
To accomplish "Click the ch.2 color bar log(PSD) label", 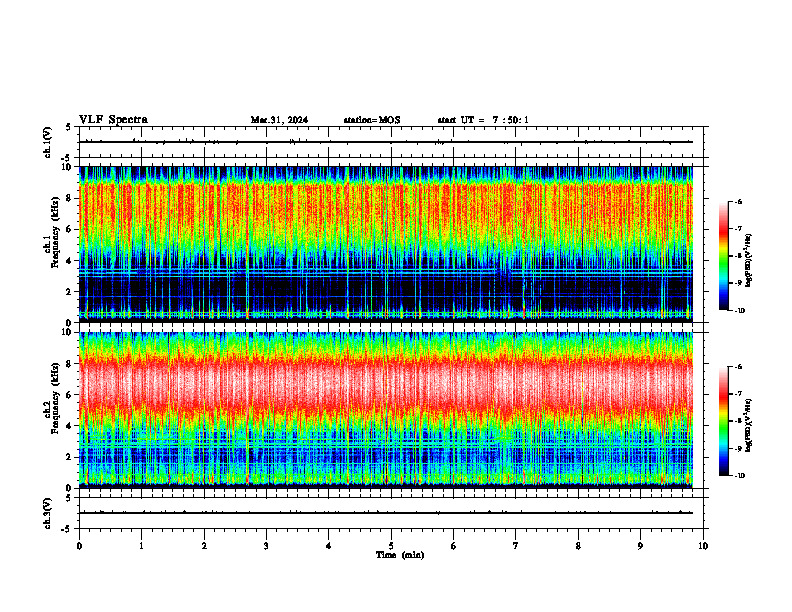I will (749, 426).
